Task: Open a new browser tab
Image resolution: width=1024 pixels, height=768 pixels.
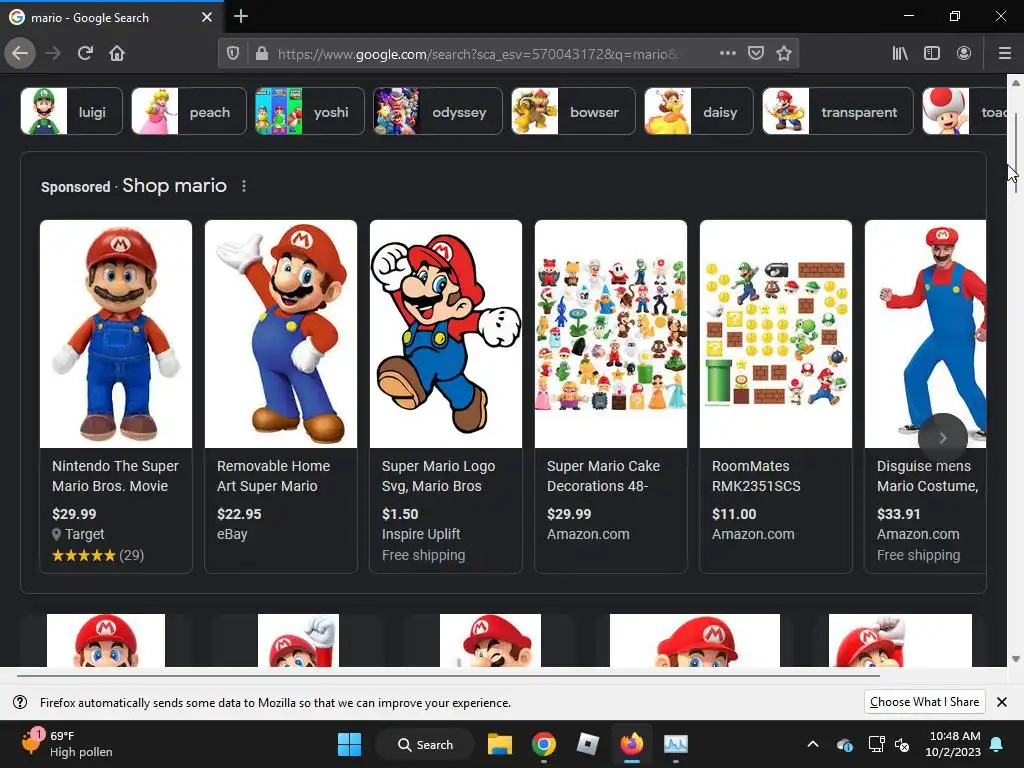Action: [241, 16]
